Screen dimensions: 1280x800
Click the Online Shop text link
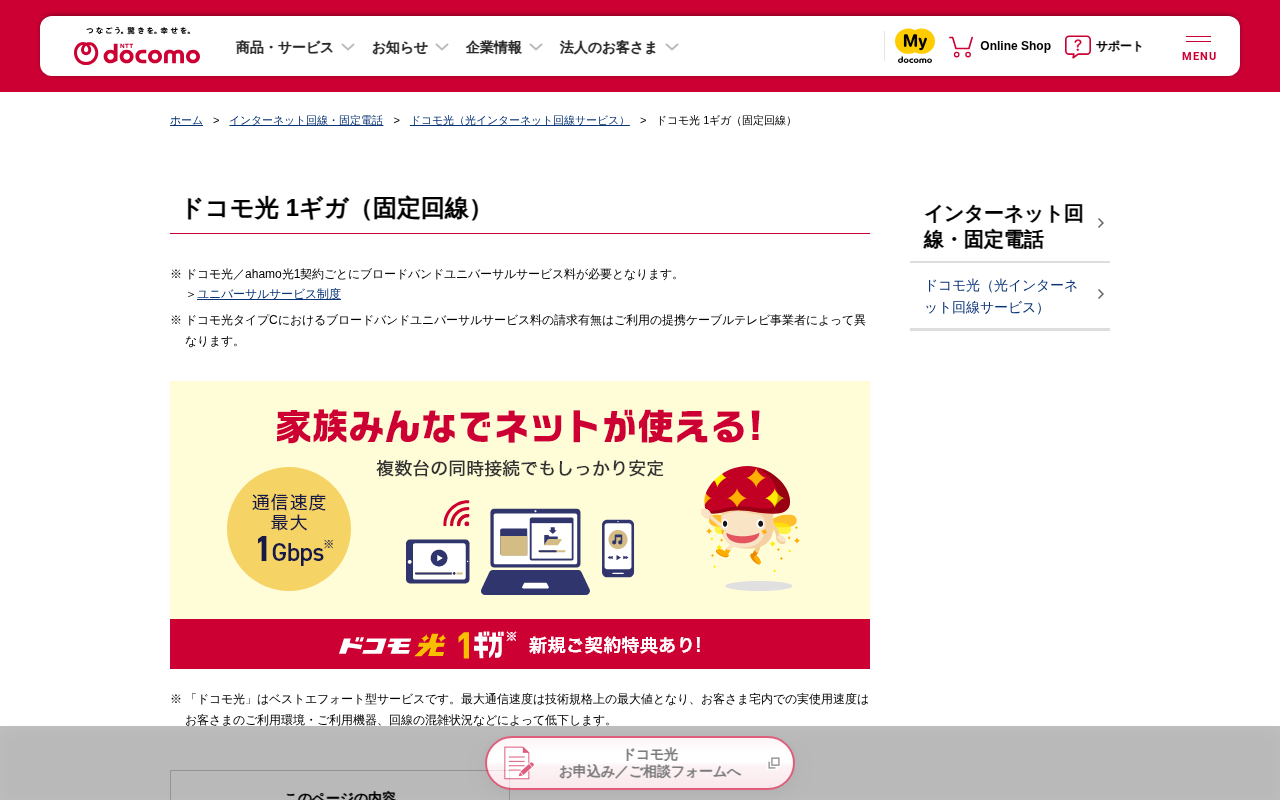click(1015, 46)
